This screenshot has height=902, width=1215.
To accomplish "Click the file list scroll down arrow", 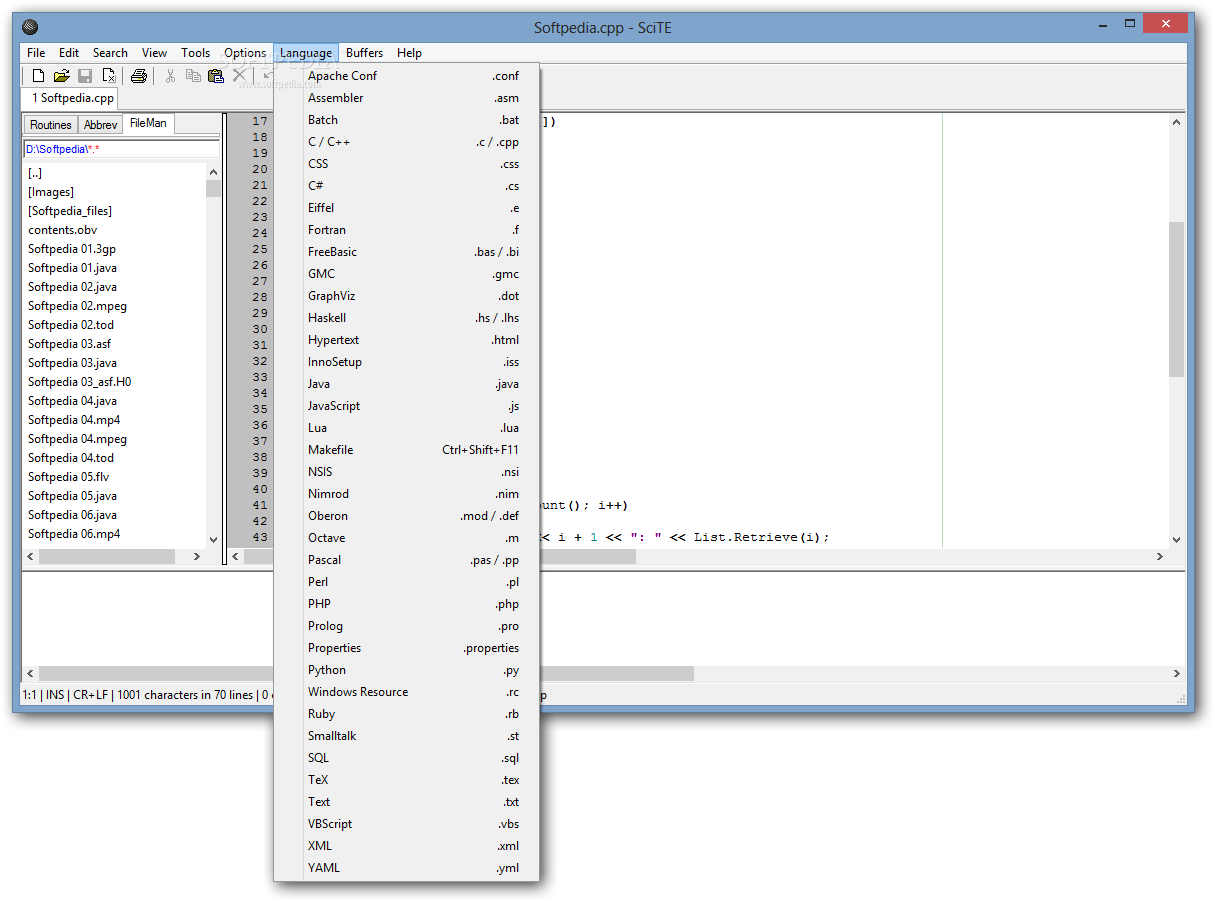I will (x=213, y=539).
